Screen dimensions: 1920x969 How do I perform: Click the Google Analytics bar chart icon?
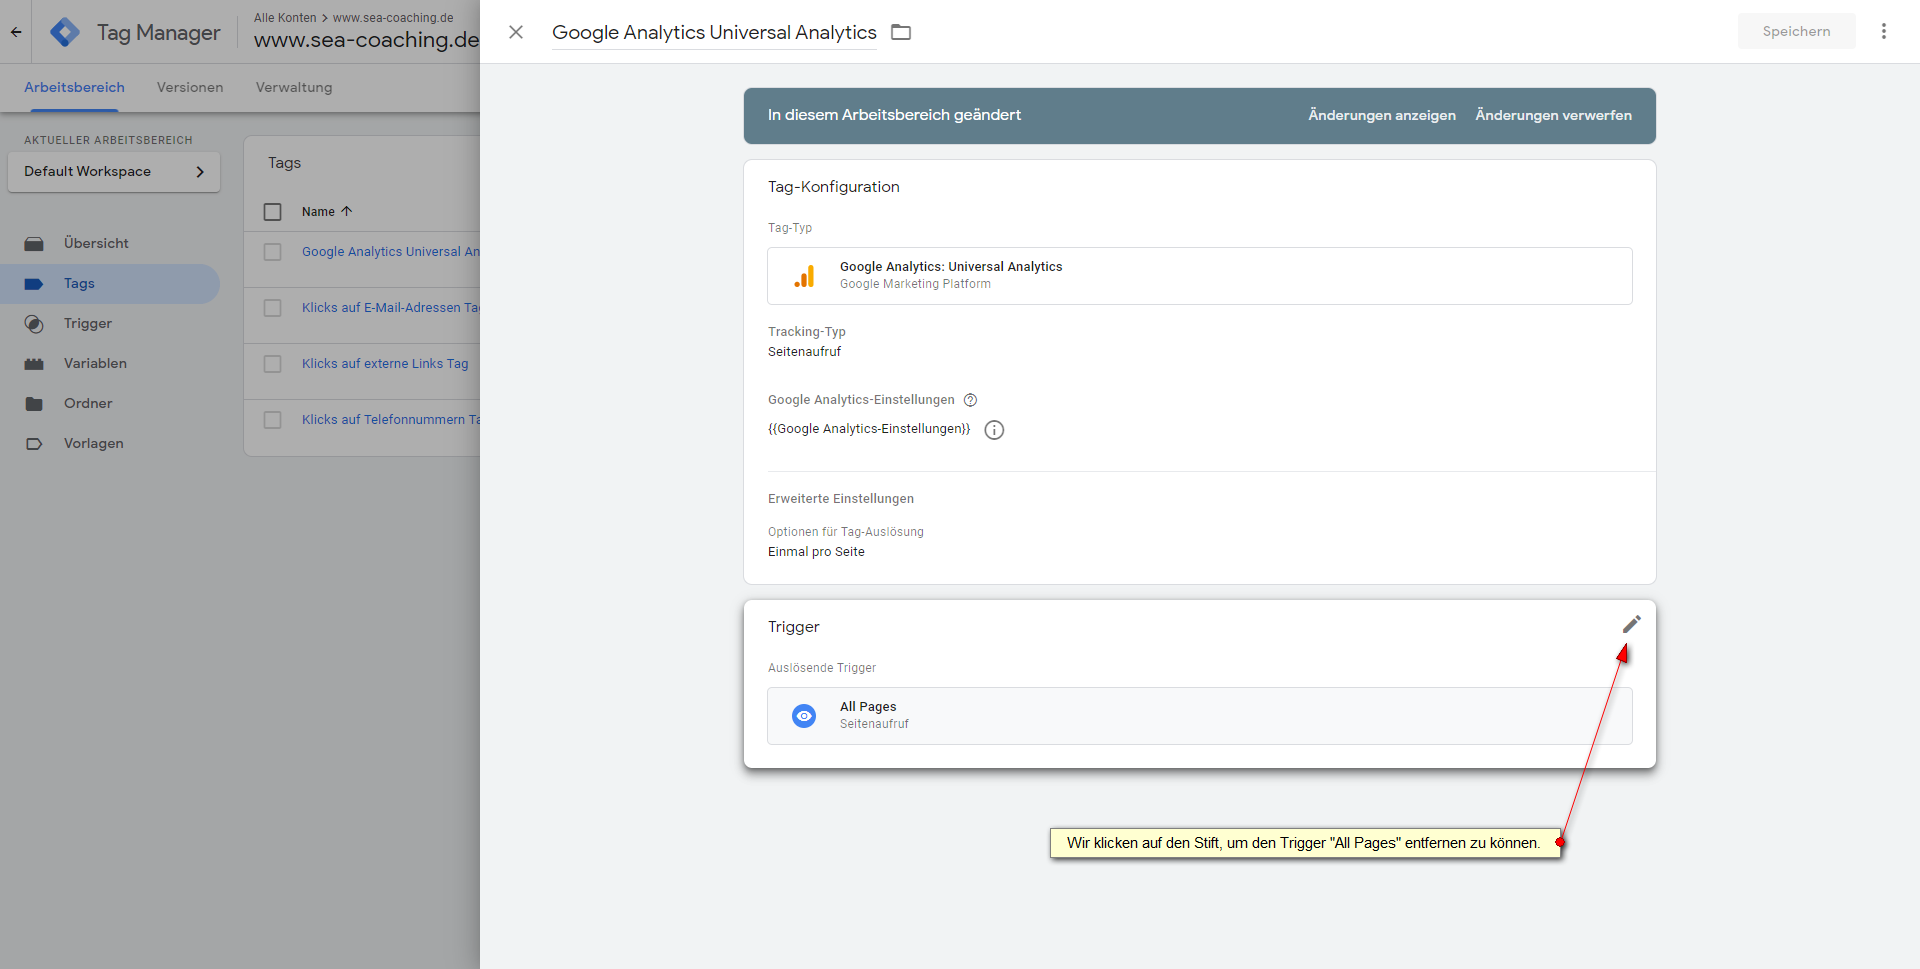pyautogui.click(x=804, y=276)
